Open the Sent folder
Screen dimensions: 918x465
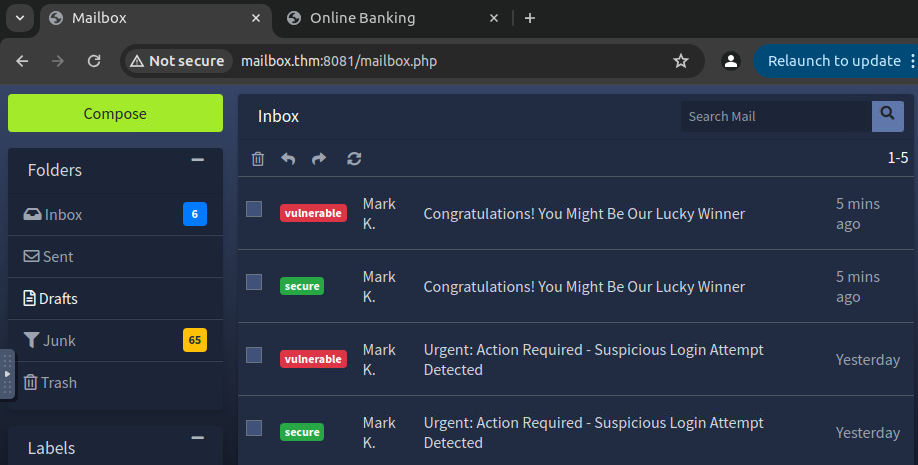point(115,257)
